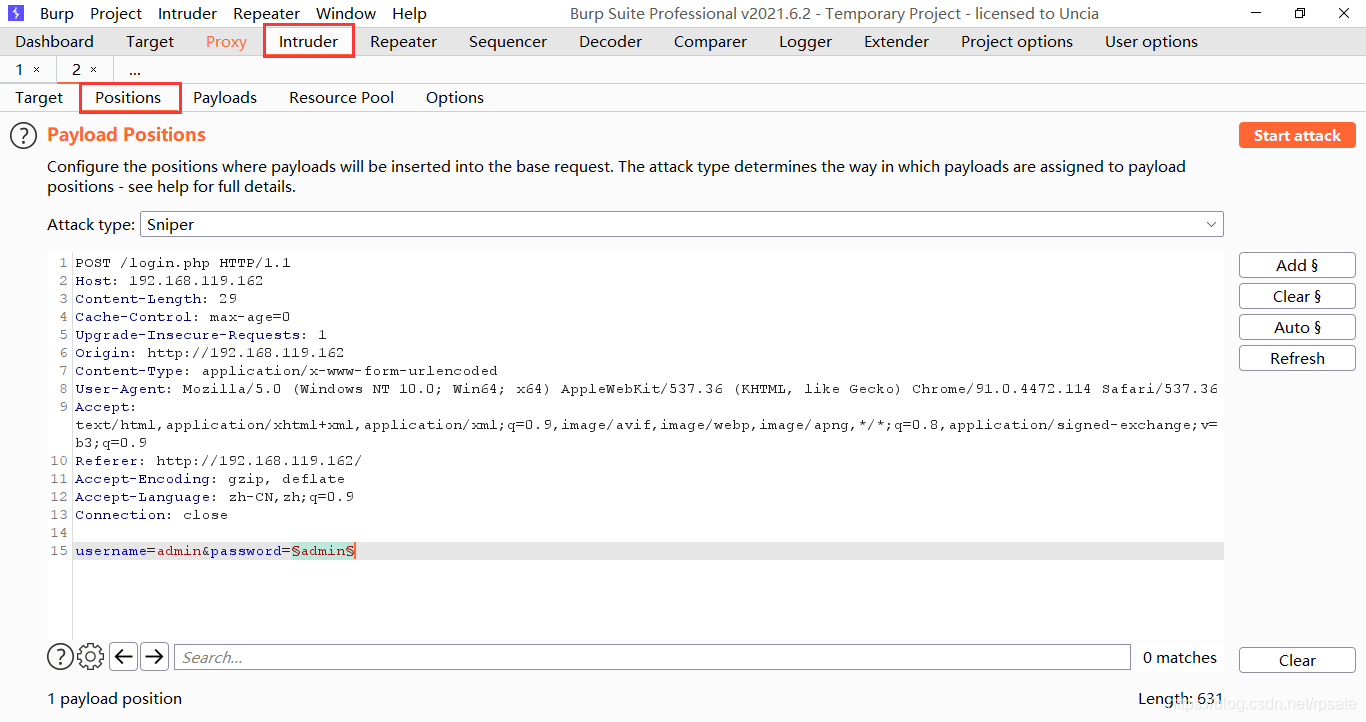Minimize the Burp Suite window

1254,13
